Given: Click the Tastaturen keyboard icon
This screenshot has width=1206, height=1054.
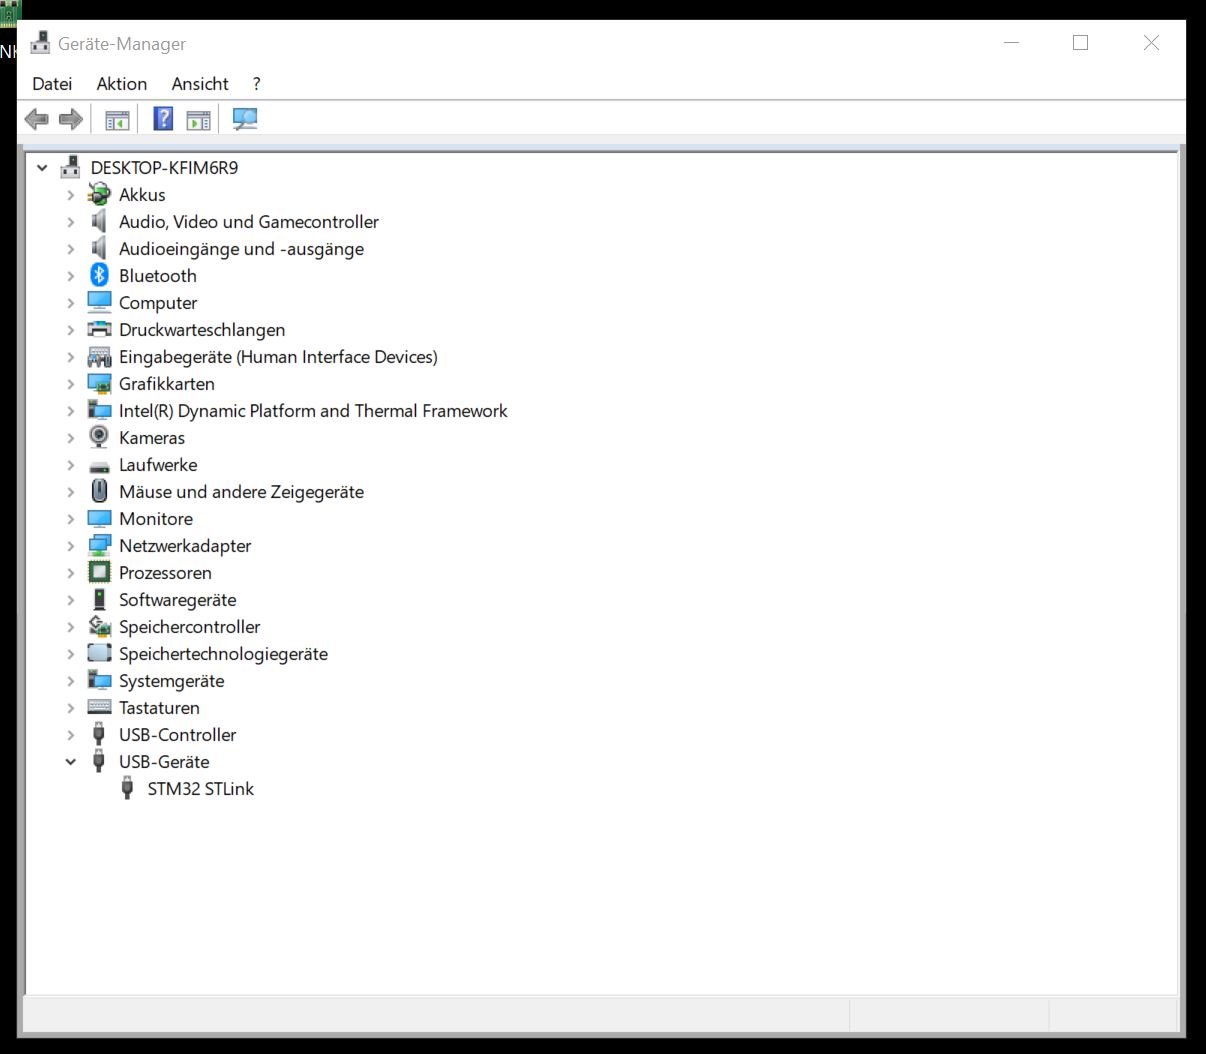Looking at the screenshot, I should tap(99, 708).
